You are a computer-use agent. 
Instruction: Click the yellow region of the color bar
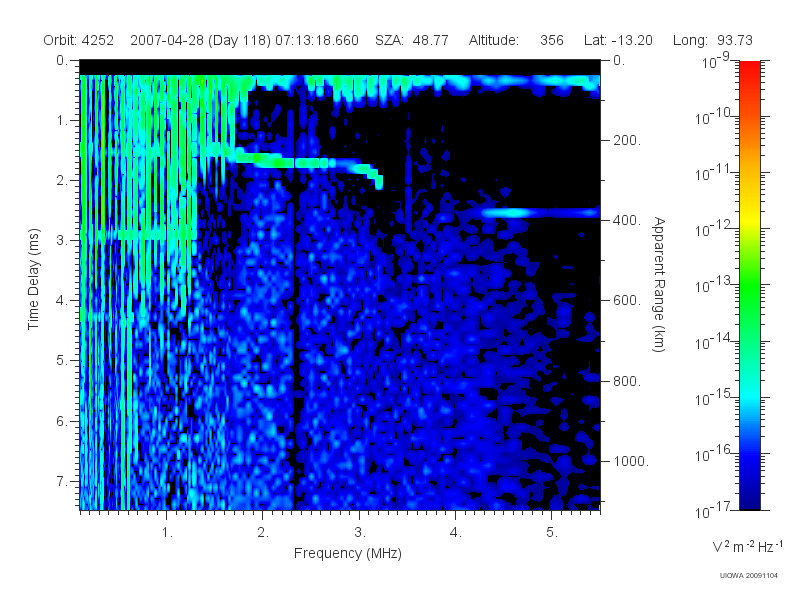[749, 219]
